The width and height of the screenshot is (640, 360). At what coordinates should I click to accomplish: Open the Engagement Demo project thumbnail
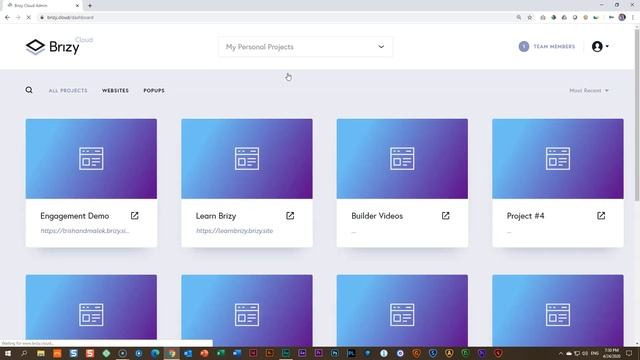click(x=91, y=159)
